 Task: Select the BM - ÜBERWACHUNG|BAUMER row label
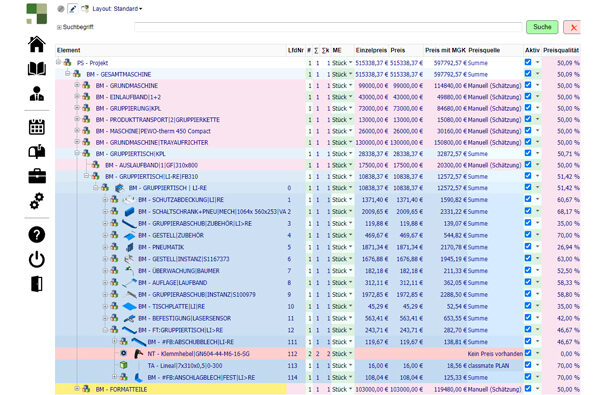[x=179, y=271]
